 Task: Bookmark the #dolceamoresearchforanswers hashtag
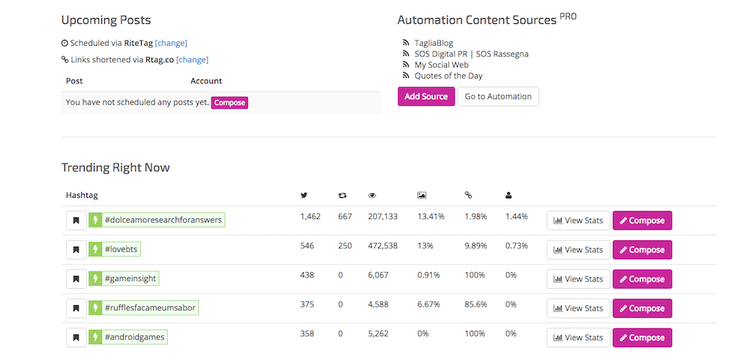(x=76, y=220)
